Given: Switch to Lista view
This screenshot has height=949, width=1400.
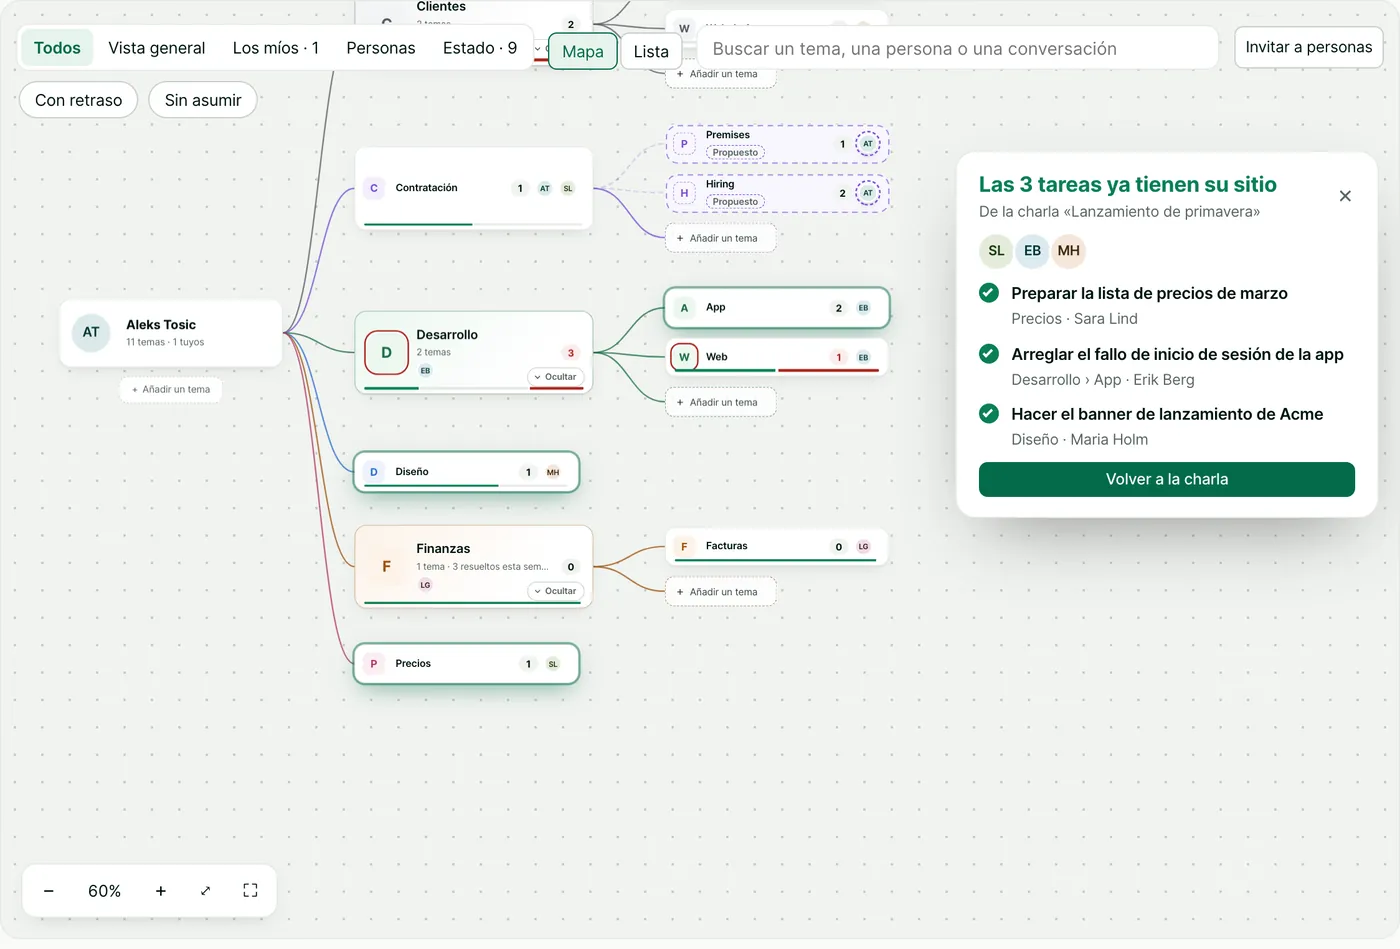Looking at the screenshot, I should point(651,52).
